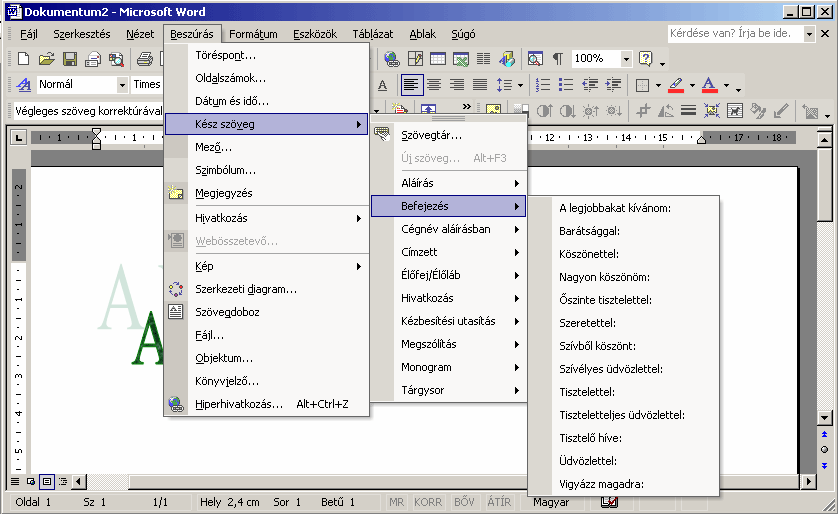Toggle bulleted list
The height and width of the screenshot is (514, 838).
coord(566,84)
